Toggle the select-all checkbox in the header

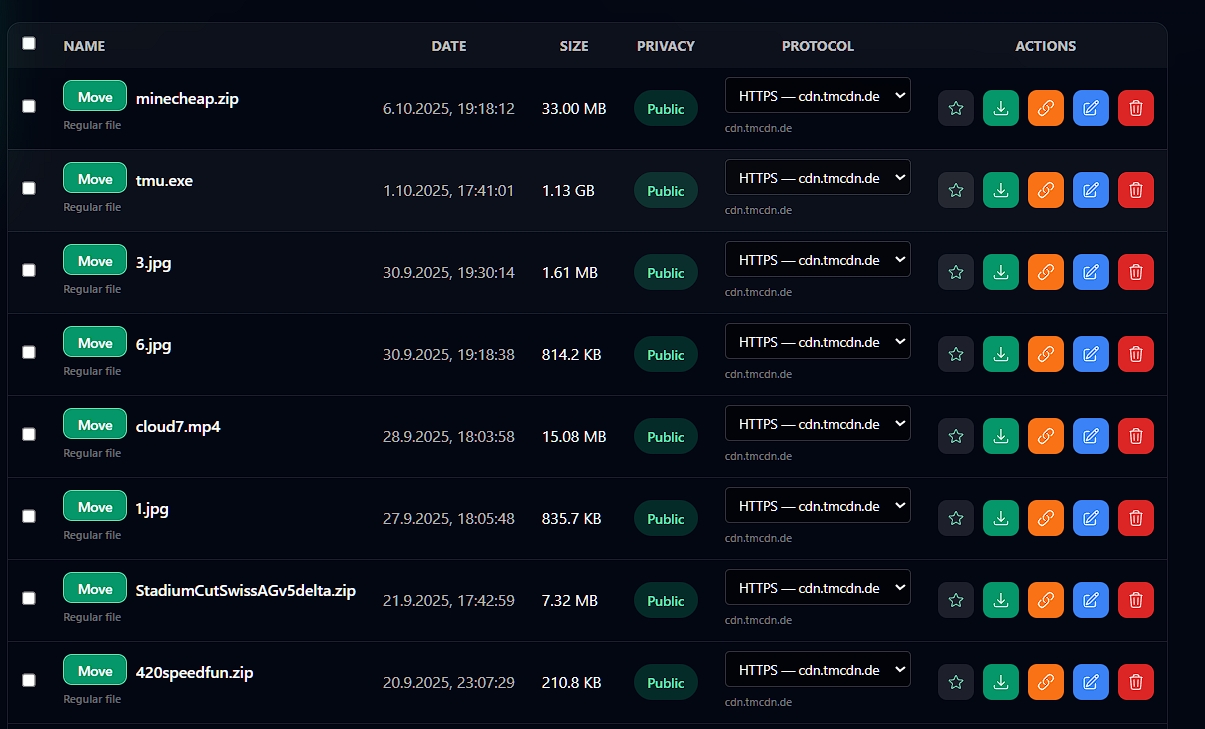click(x=29, y=43)
